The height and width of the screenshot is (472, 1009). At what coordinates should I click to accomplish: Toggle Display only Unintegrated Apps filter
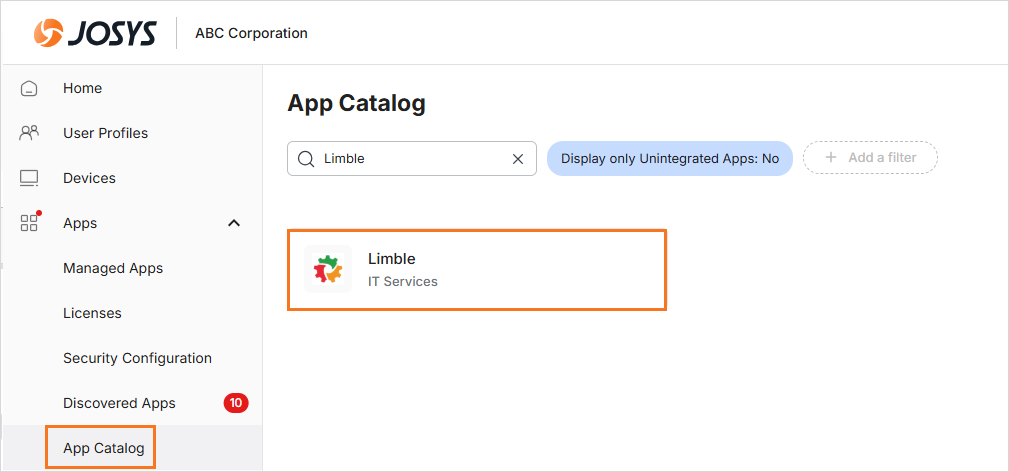[x=669, y=159]
